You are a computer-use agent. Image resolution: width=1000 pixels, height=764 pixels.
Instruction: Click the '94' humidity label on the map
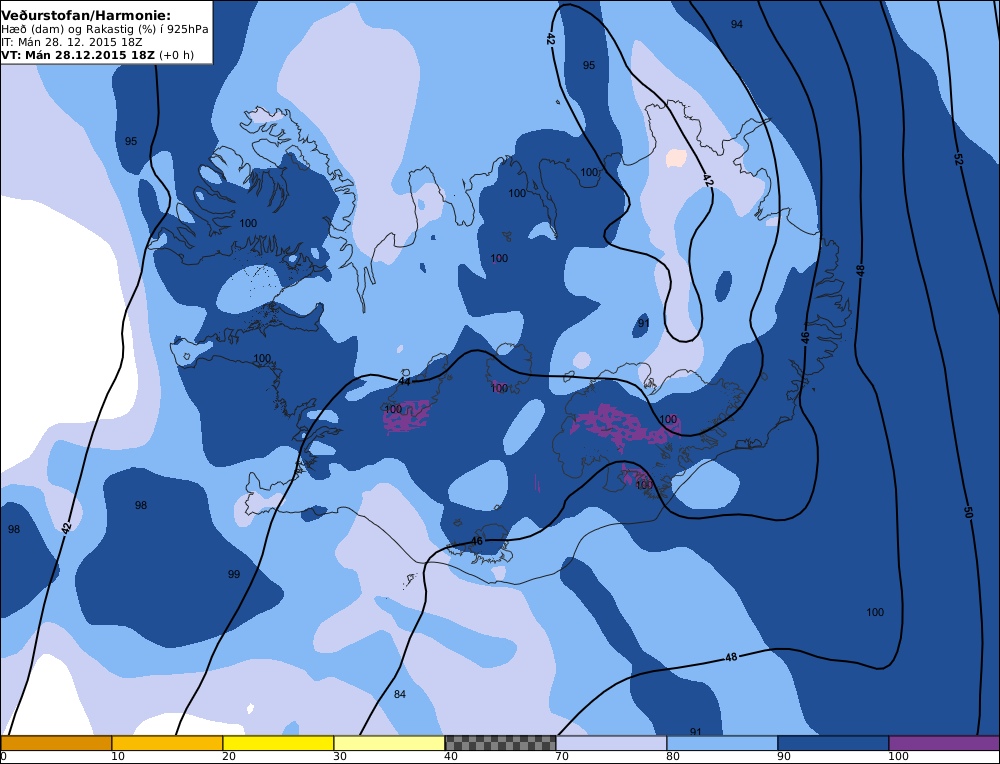pos(737,24)
